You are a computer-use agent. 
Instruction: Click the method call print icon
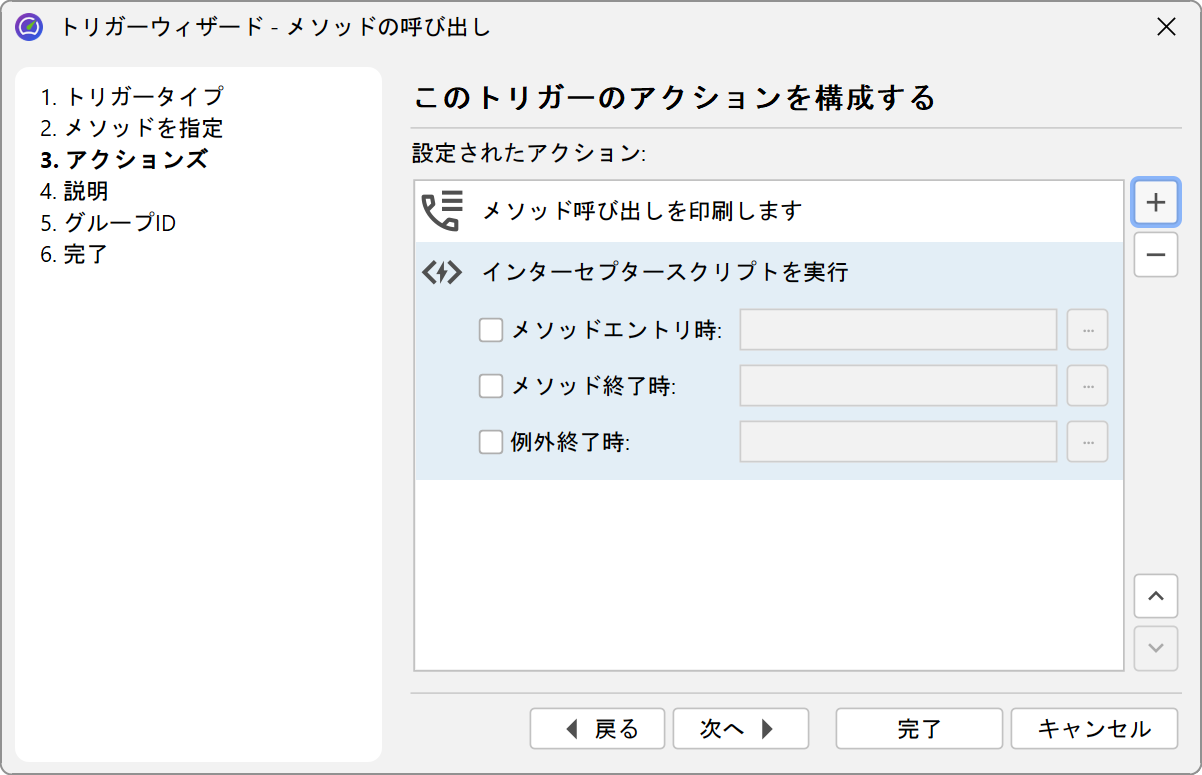pos(442,211)
